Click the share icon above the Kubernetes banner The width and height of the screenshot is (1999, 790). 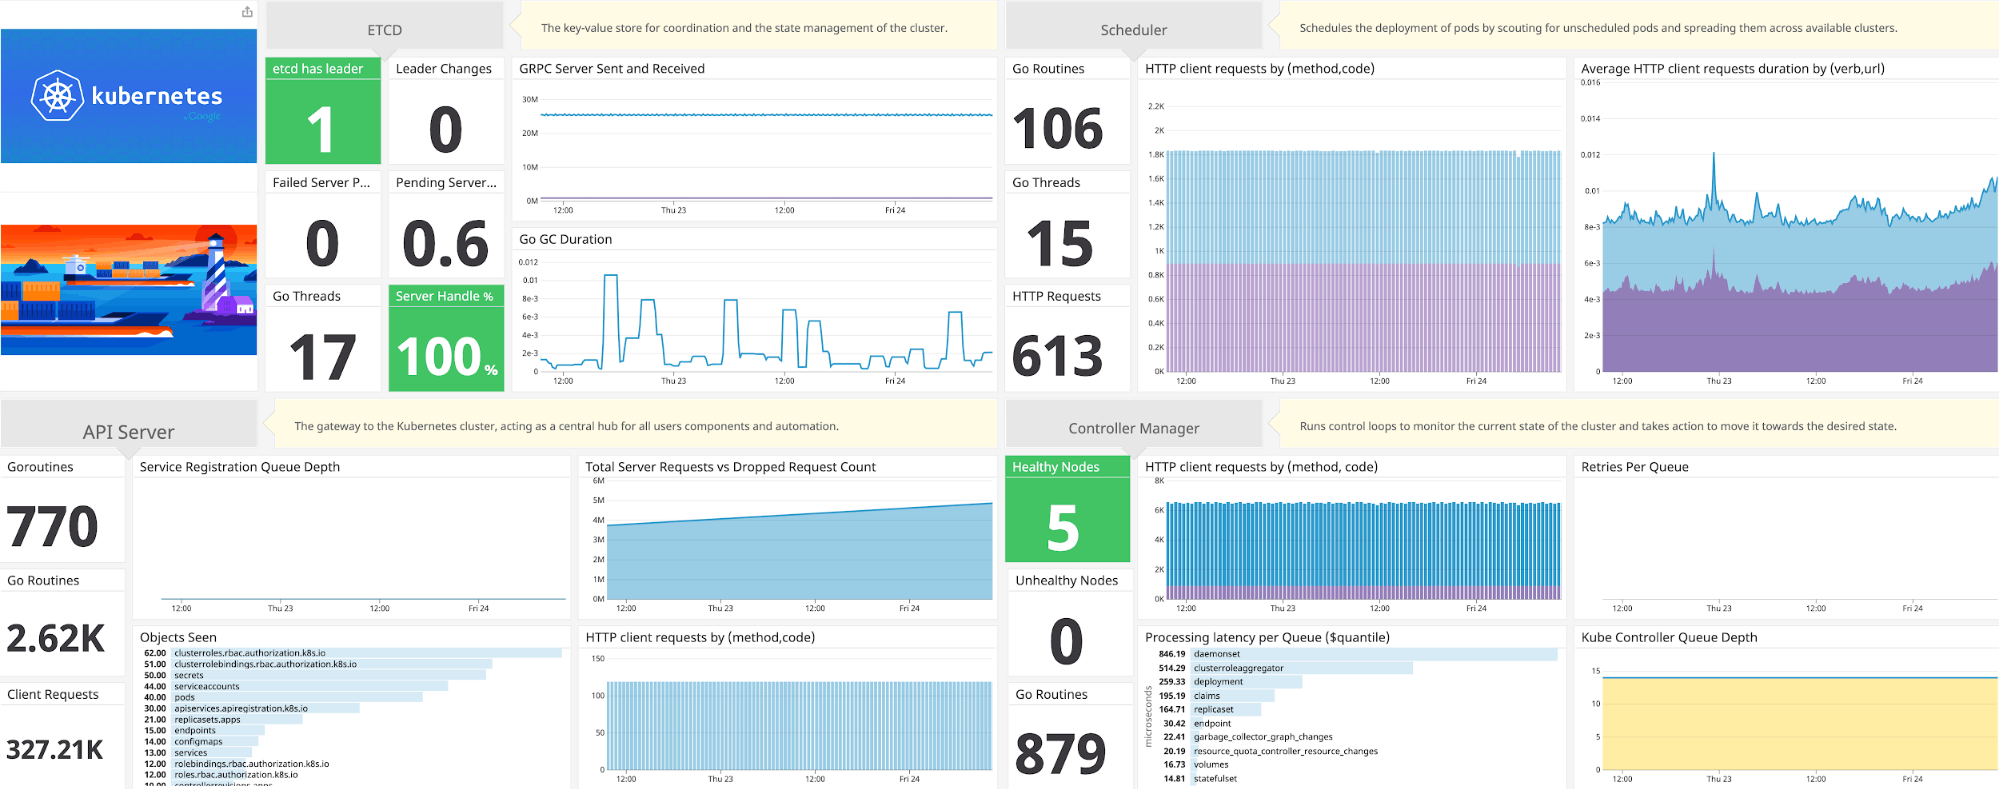click(x=247, y=12)
